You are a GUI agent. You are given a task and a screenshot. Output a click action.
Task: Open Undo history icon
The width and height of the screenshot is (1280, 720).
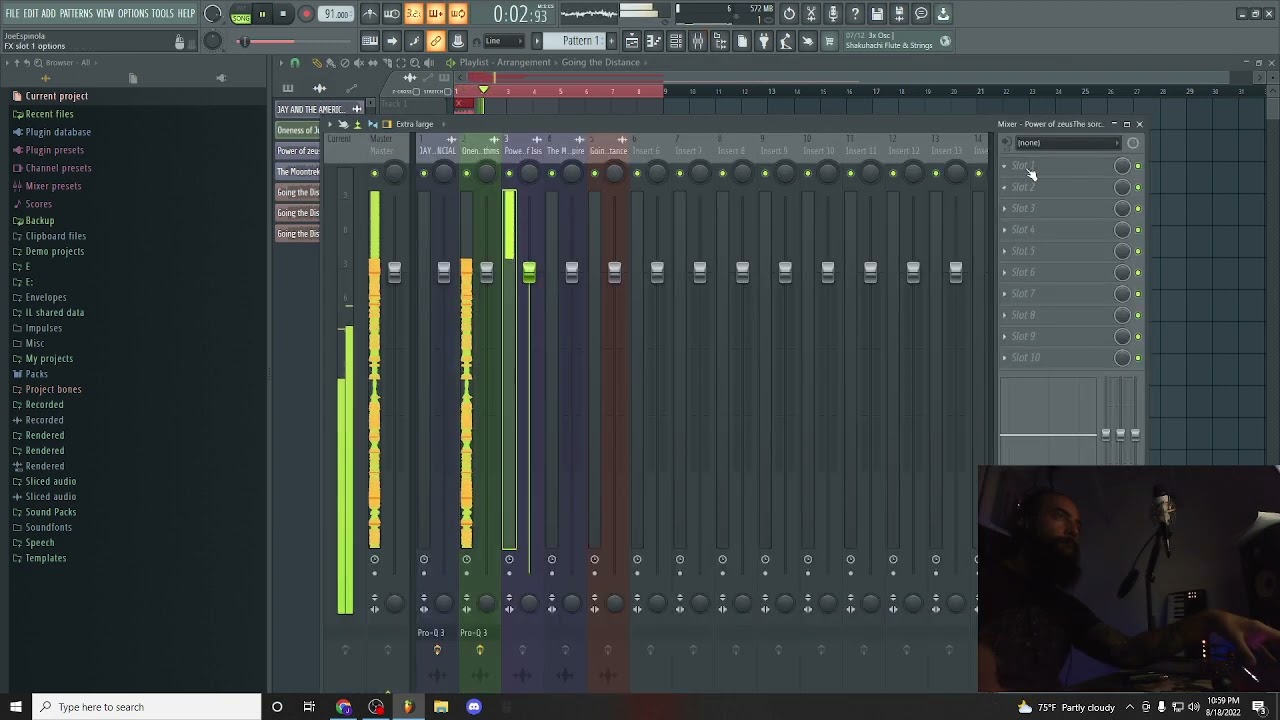click(x=789, y=14)
